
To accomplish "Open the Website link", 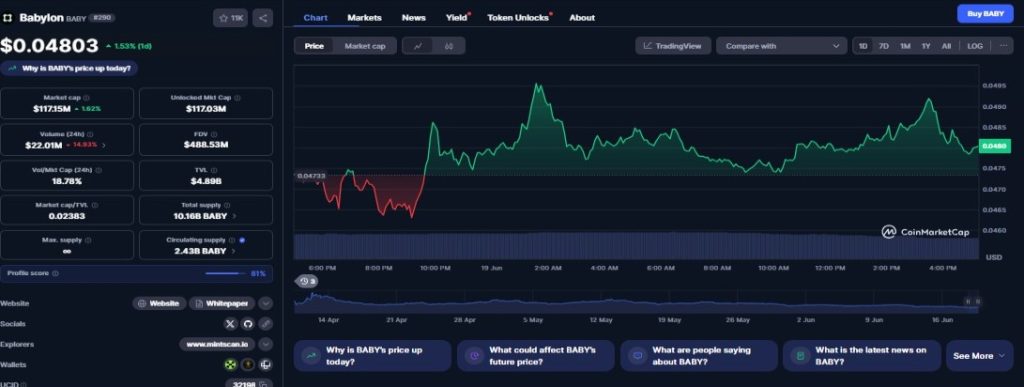I will click(159, 303).
